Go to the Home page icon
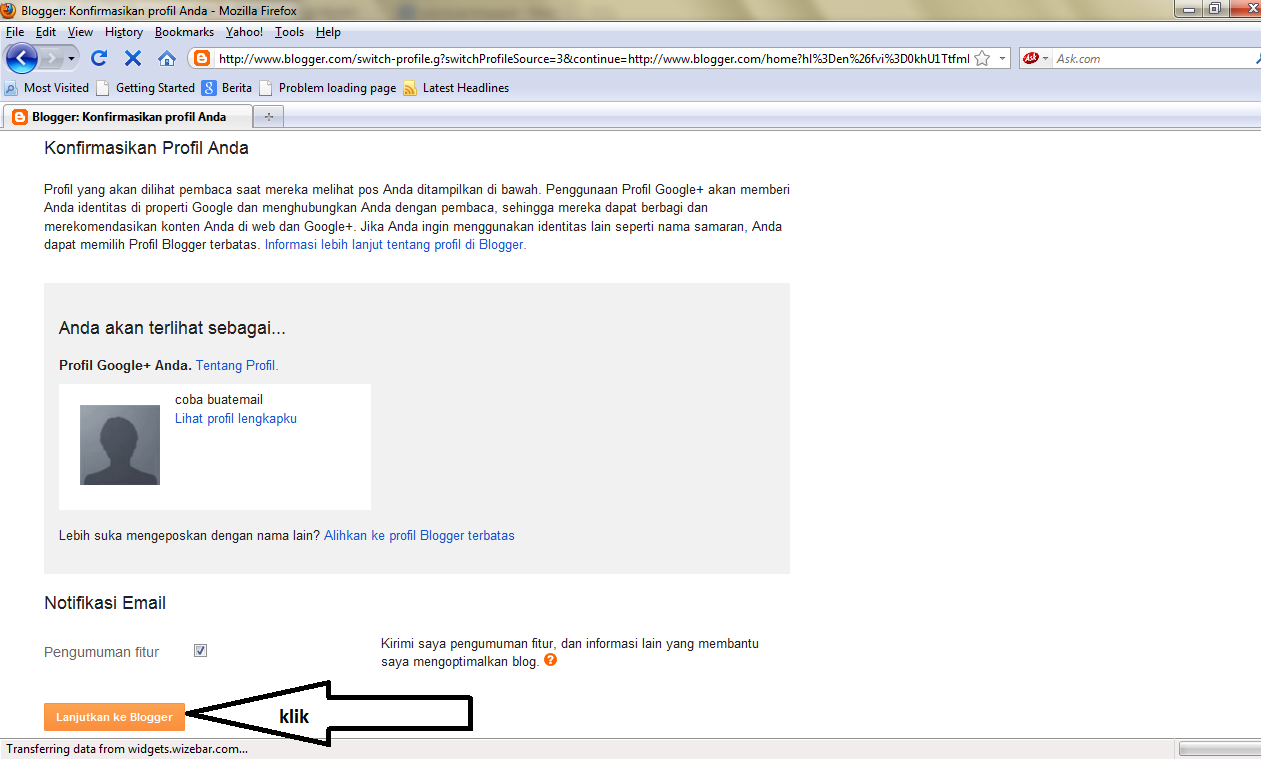The width and height of the screenshot is (1261, 759). 167,58
